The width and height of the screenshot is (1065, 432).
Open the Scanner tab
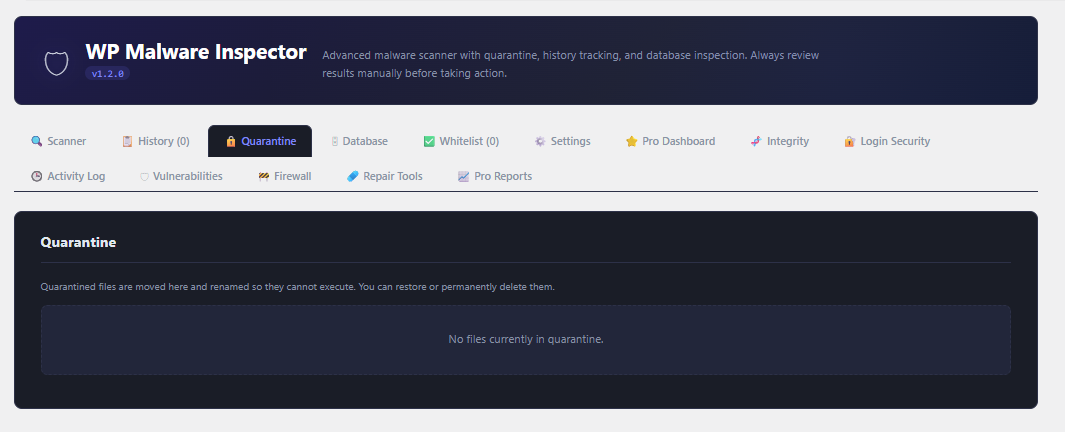66,141
